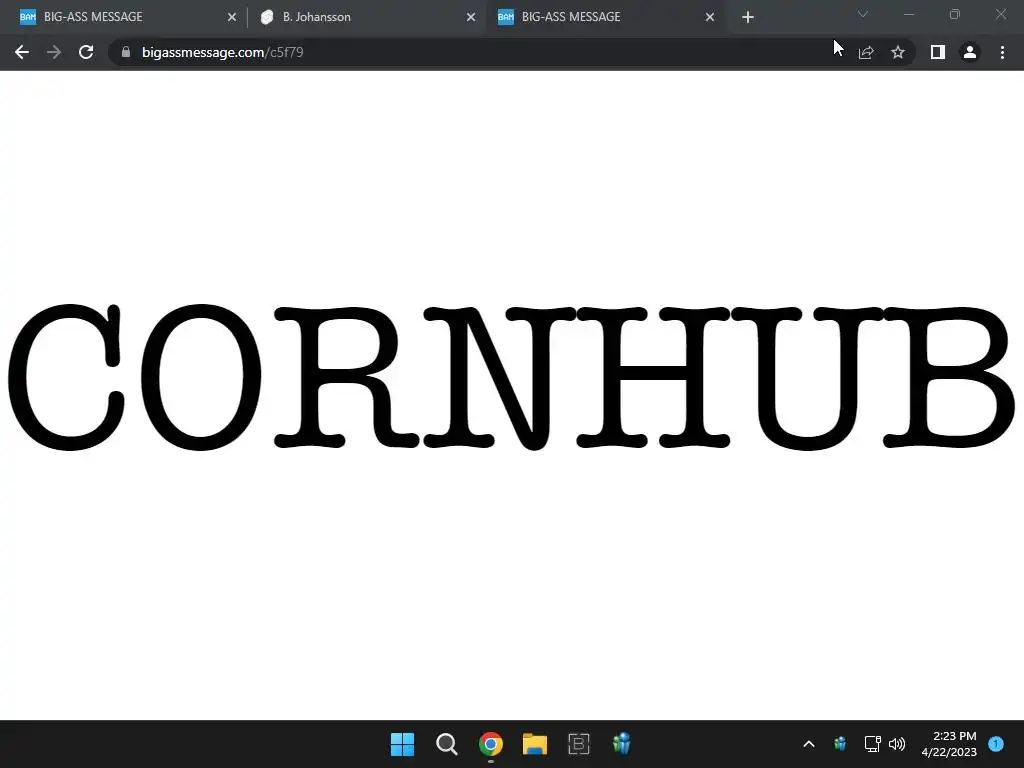
Task: Open File Explorer from the taskbar
Action: click(x=535, y=744)
